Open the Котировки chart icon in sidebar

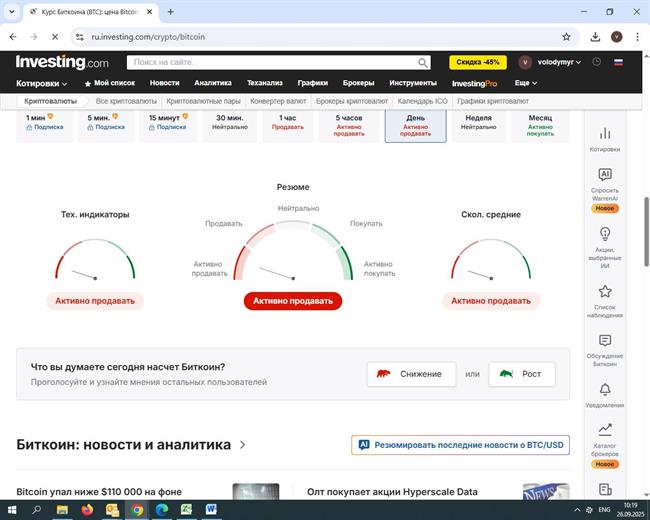[x=604, y=133]
